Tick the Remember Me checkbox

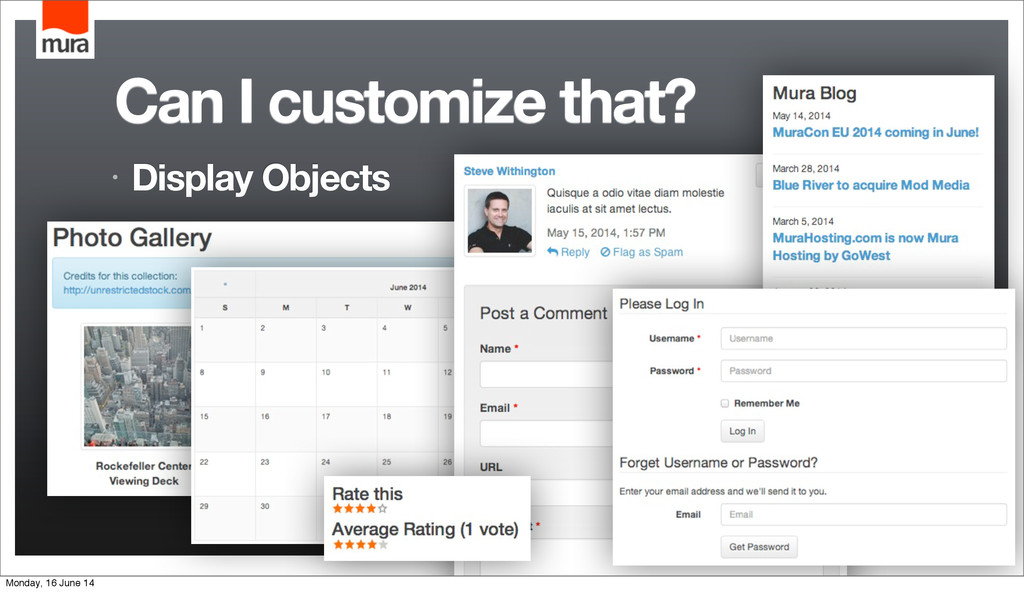coord(725,403)
